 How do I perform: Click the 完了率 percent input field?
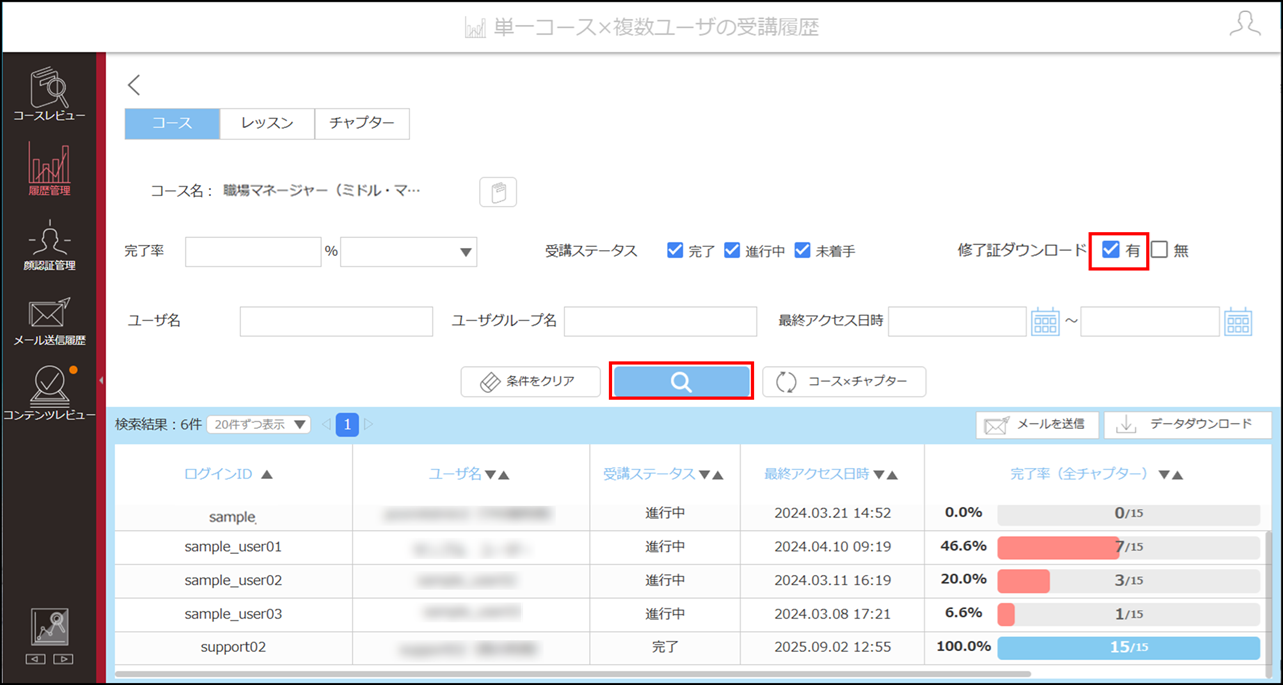pos(253,252)
